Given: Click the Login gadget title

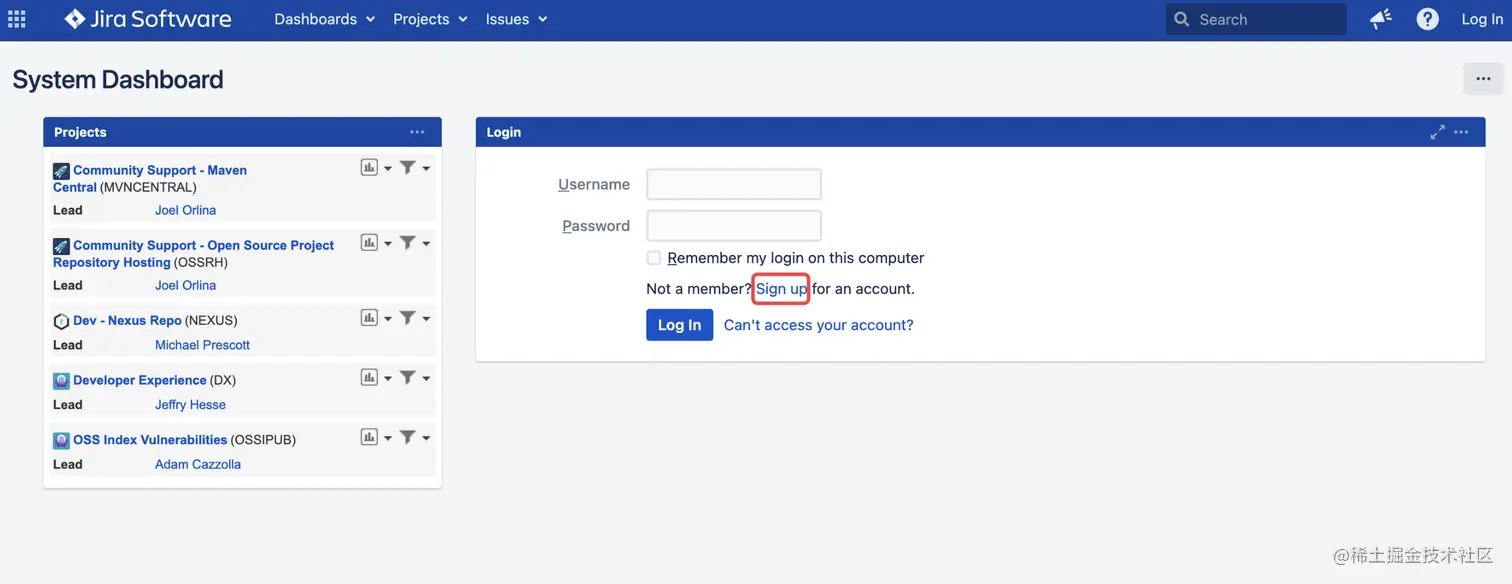Looking at the screenshot, I should (x=504, y=132).
